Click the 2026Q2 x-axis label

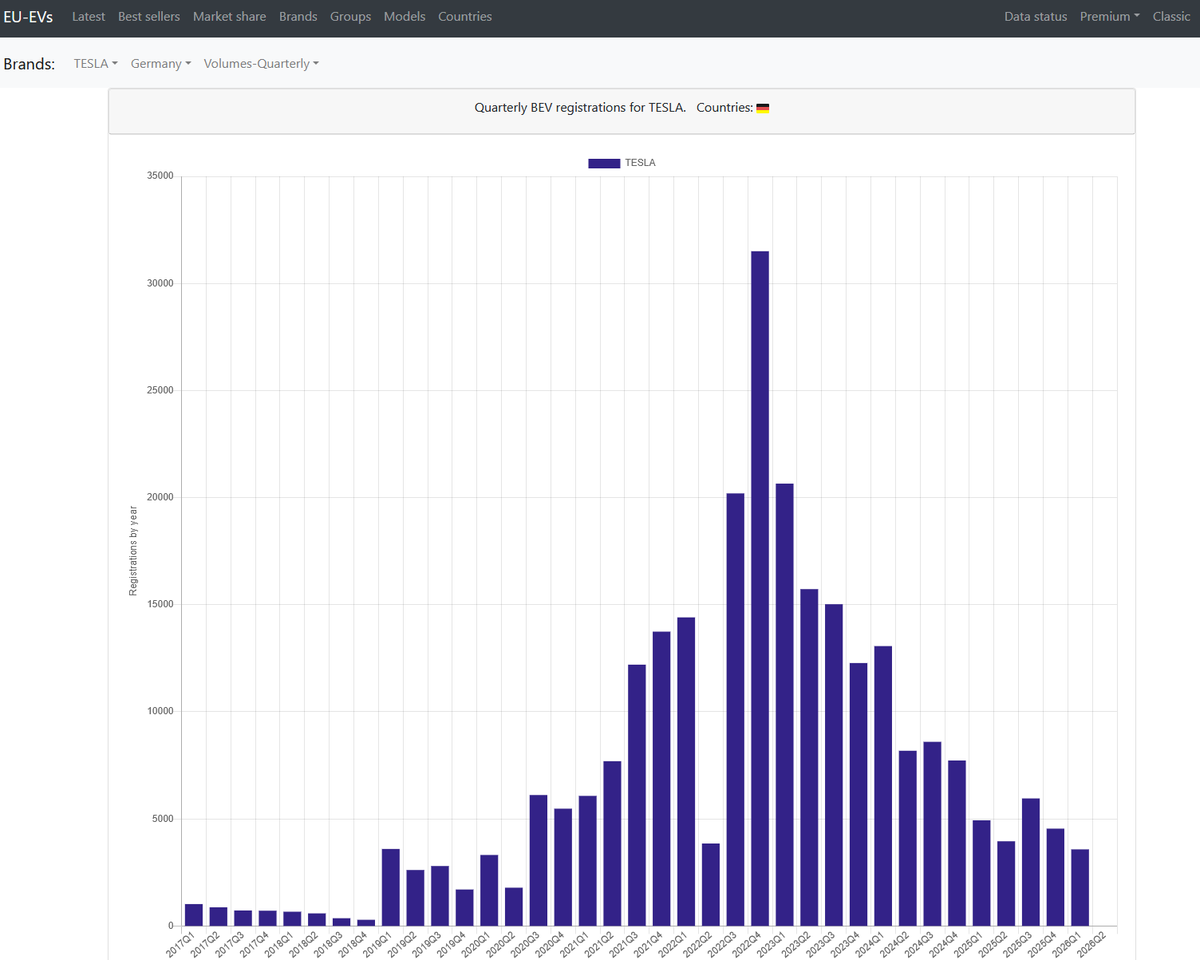pos(1089,944)
